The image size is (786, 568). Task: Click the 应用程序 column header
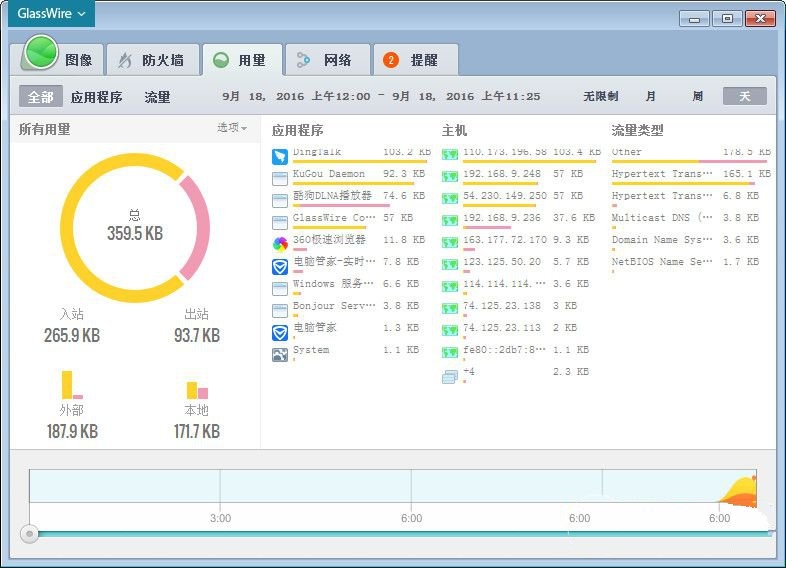(x=297, y=130)
